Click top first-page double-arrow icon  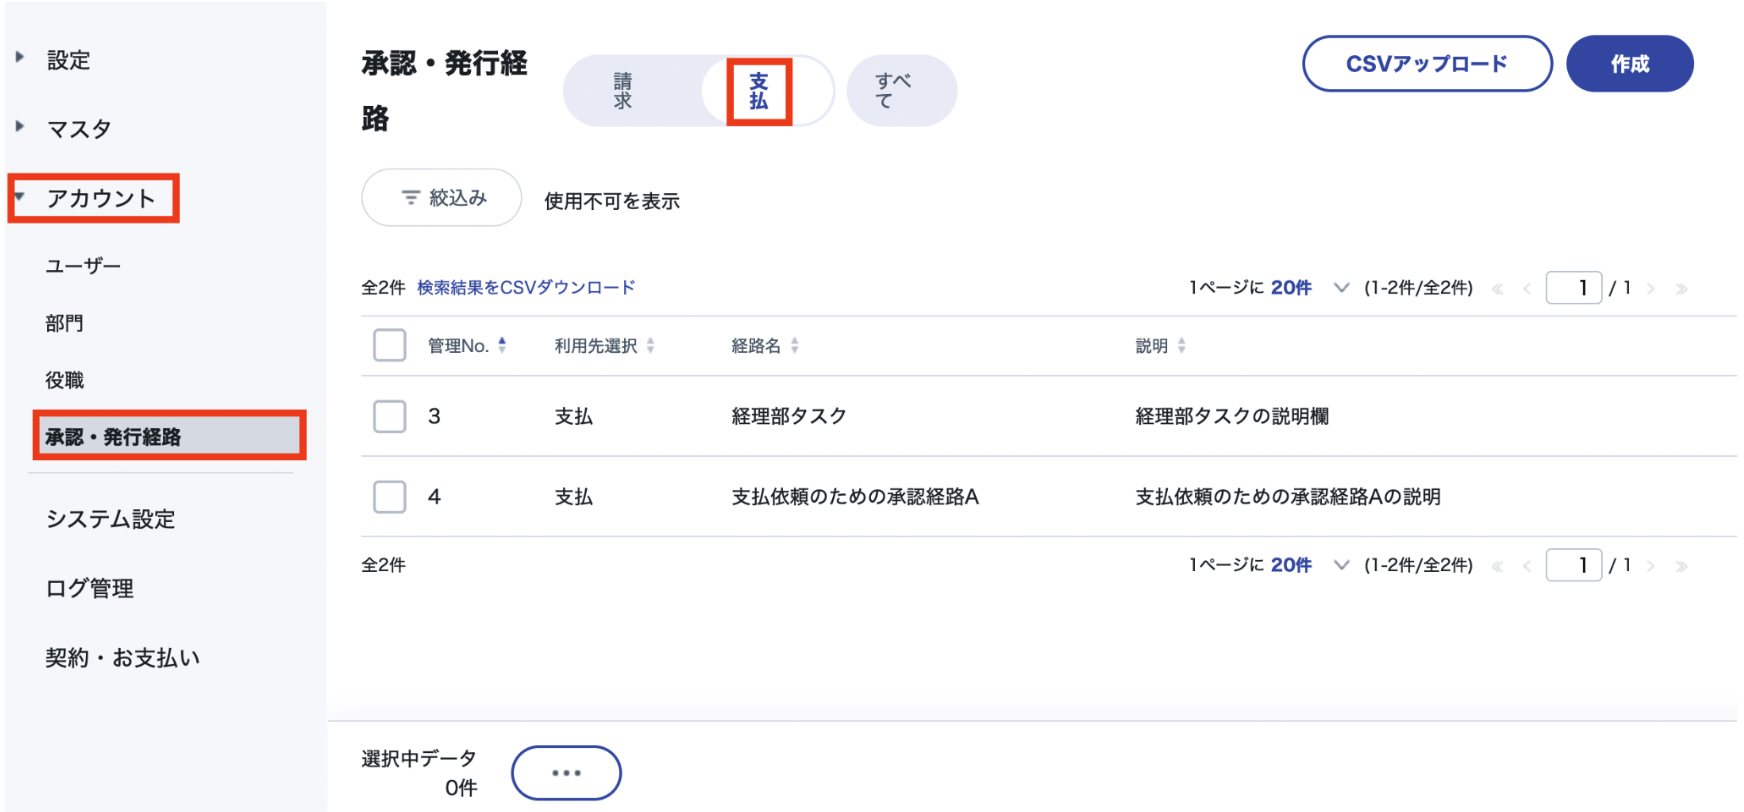pos(1497,289)
